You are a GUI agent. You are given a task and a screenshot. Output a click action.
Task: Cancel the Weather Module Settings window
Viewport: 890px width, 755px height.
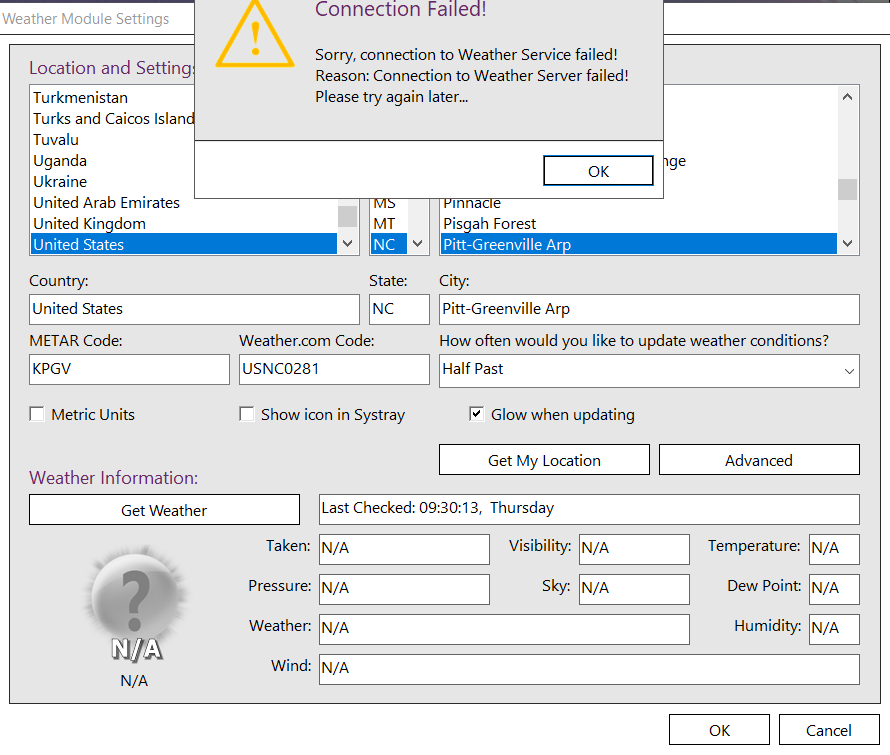point(828,730)
